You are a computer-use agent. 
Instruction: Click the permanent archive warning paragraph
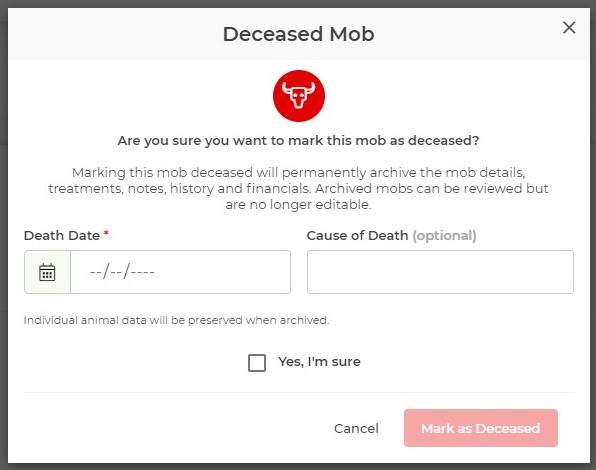298,188
